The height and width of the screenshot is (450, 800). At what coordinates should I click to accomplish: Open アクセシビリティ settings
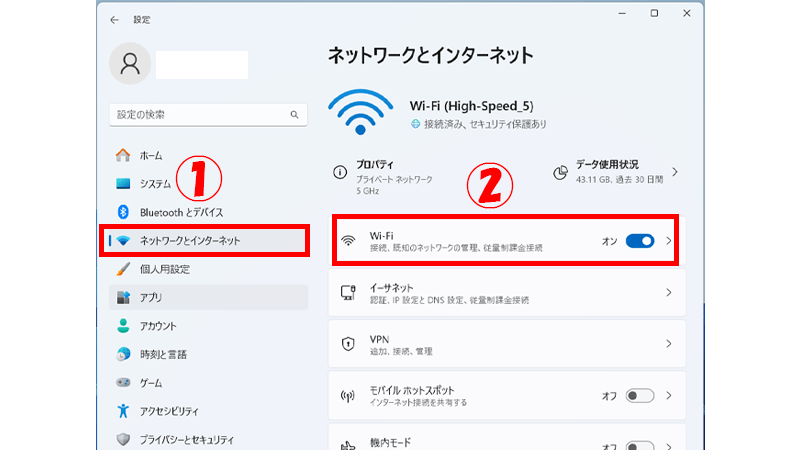point(208,411)
